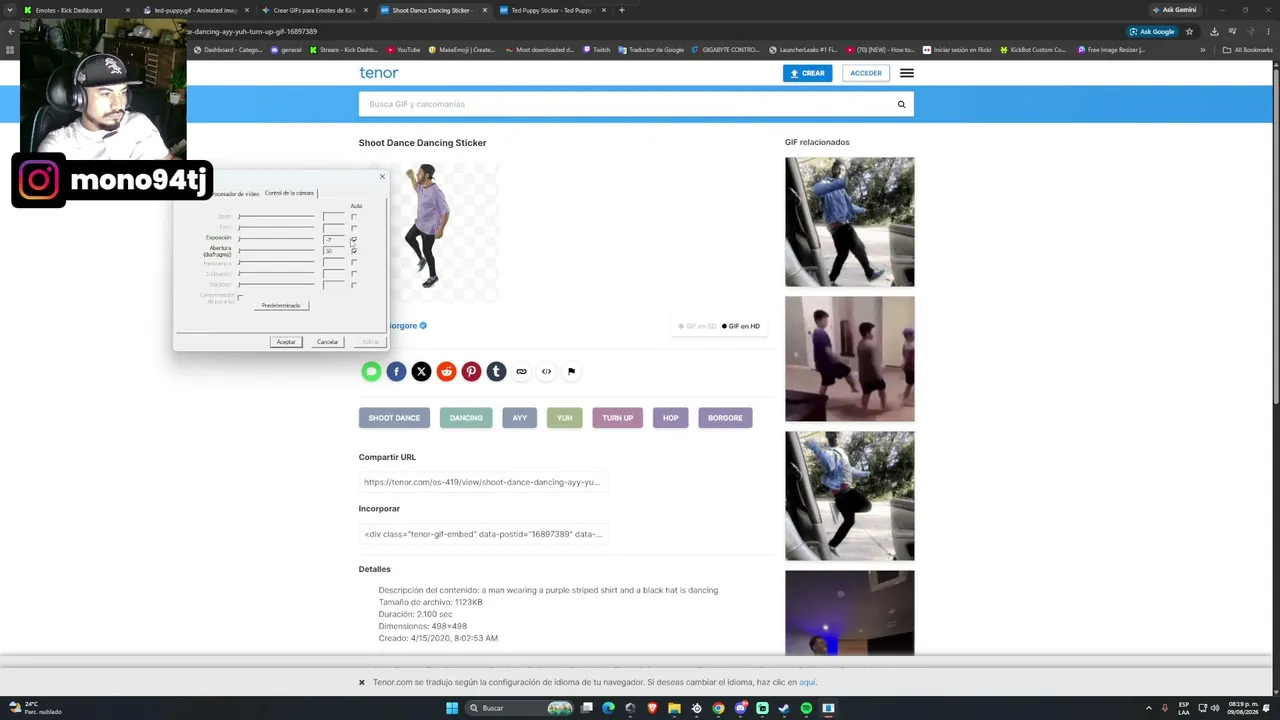Switch to Crear GIFs para Emotes tab

click(x=314, y=10)
